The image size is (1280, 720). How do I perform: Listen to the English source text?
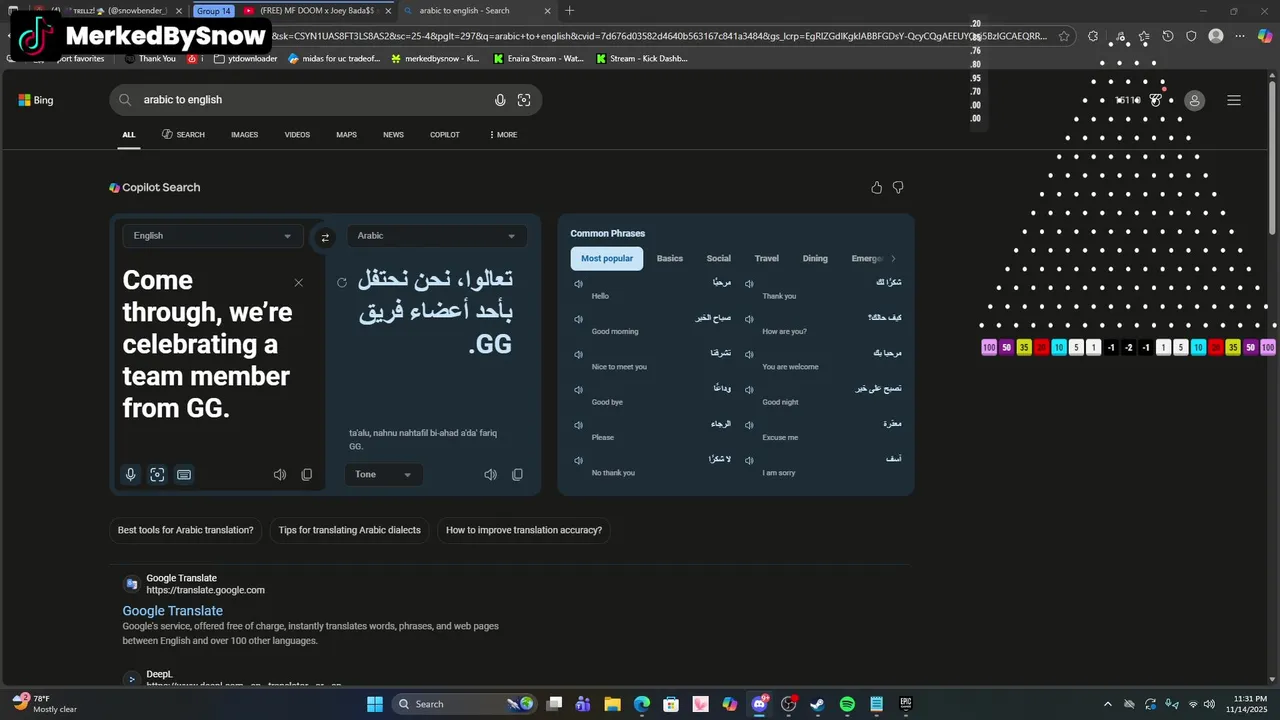[280, 475]
